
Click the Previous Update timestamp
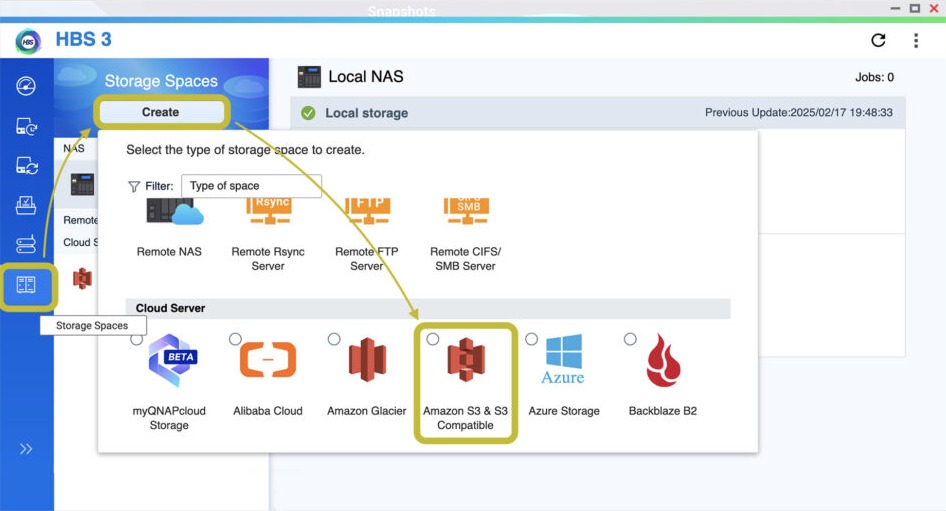(799, 113)
